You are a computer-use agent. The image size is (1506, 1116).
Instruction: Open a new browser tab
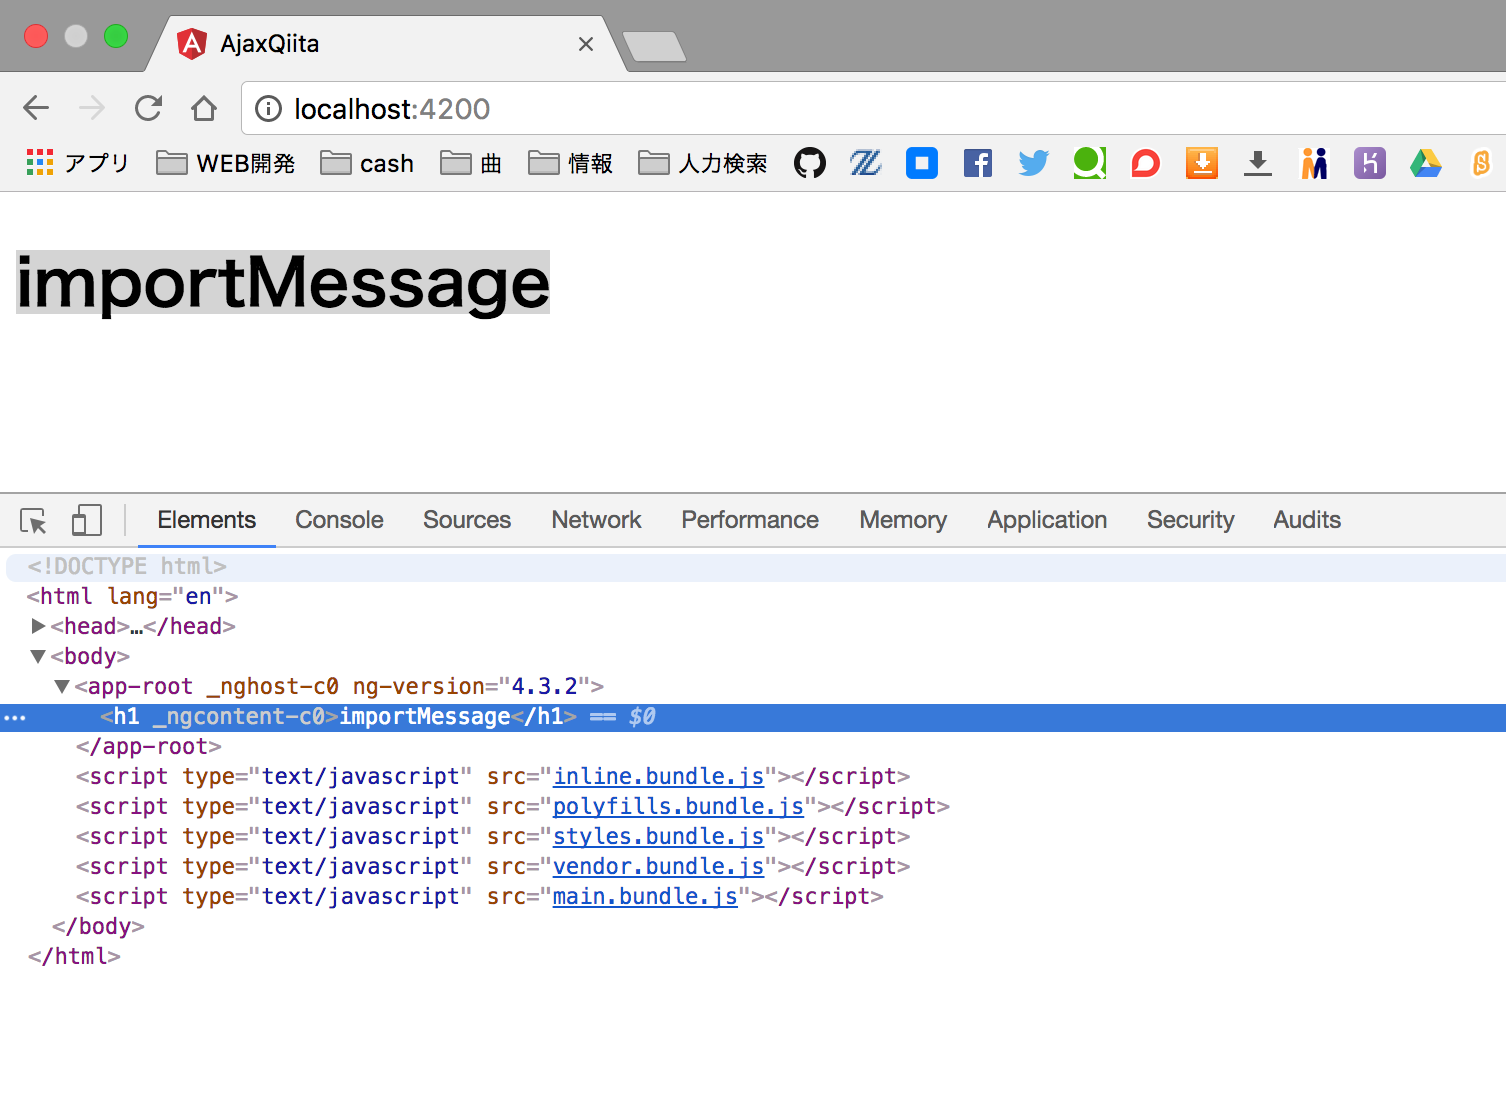[x=654, y=46]
